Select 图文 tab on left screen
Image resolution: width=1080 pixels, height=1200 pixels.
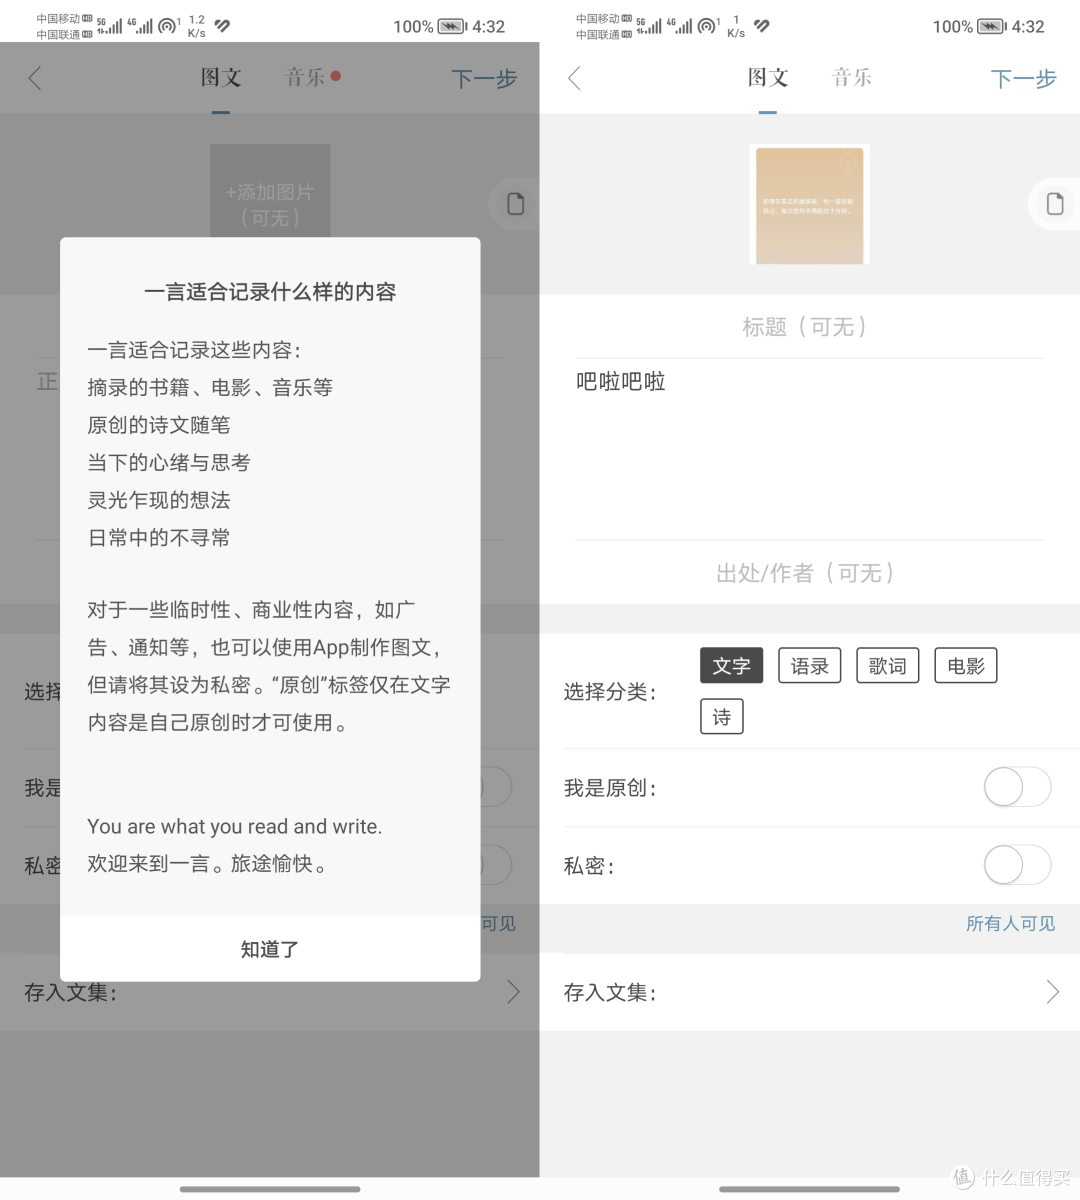[221, 78]
